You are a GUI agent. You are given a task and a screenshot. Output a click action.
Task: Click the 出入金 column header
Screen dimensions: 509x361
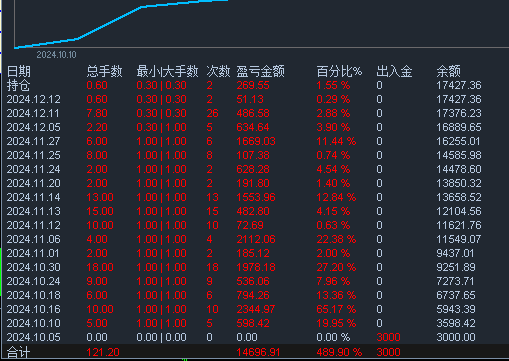pyautogui.click(x=394, y=71)
